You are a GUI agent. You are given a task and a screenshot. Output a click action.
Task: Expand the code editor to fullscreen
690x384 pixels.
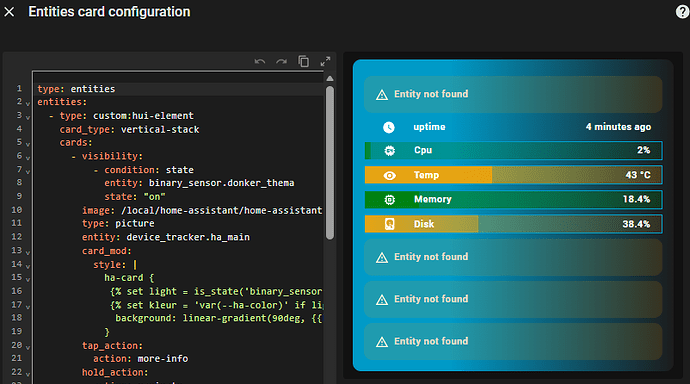coord(325,62)
